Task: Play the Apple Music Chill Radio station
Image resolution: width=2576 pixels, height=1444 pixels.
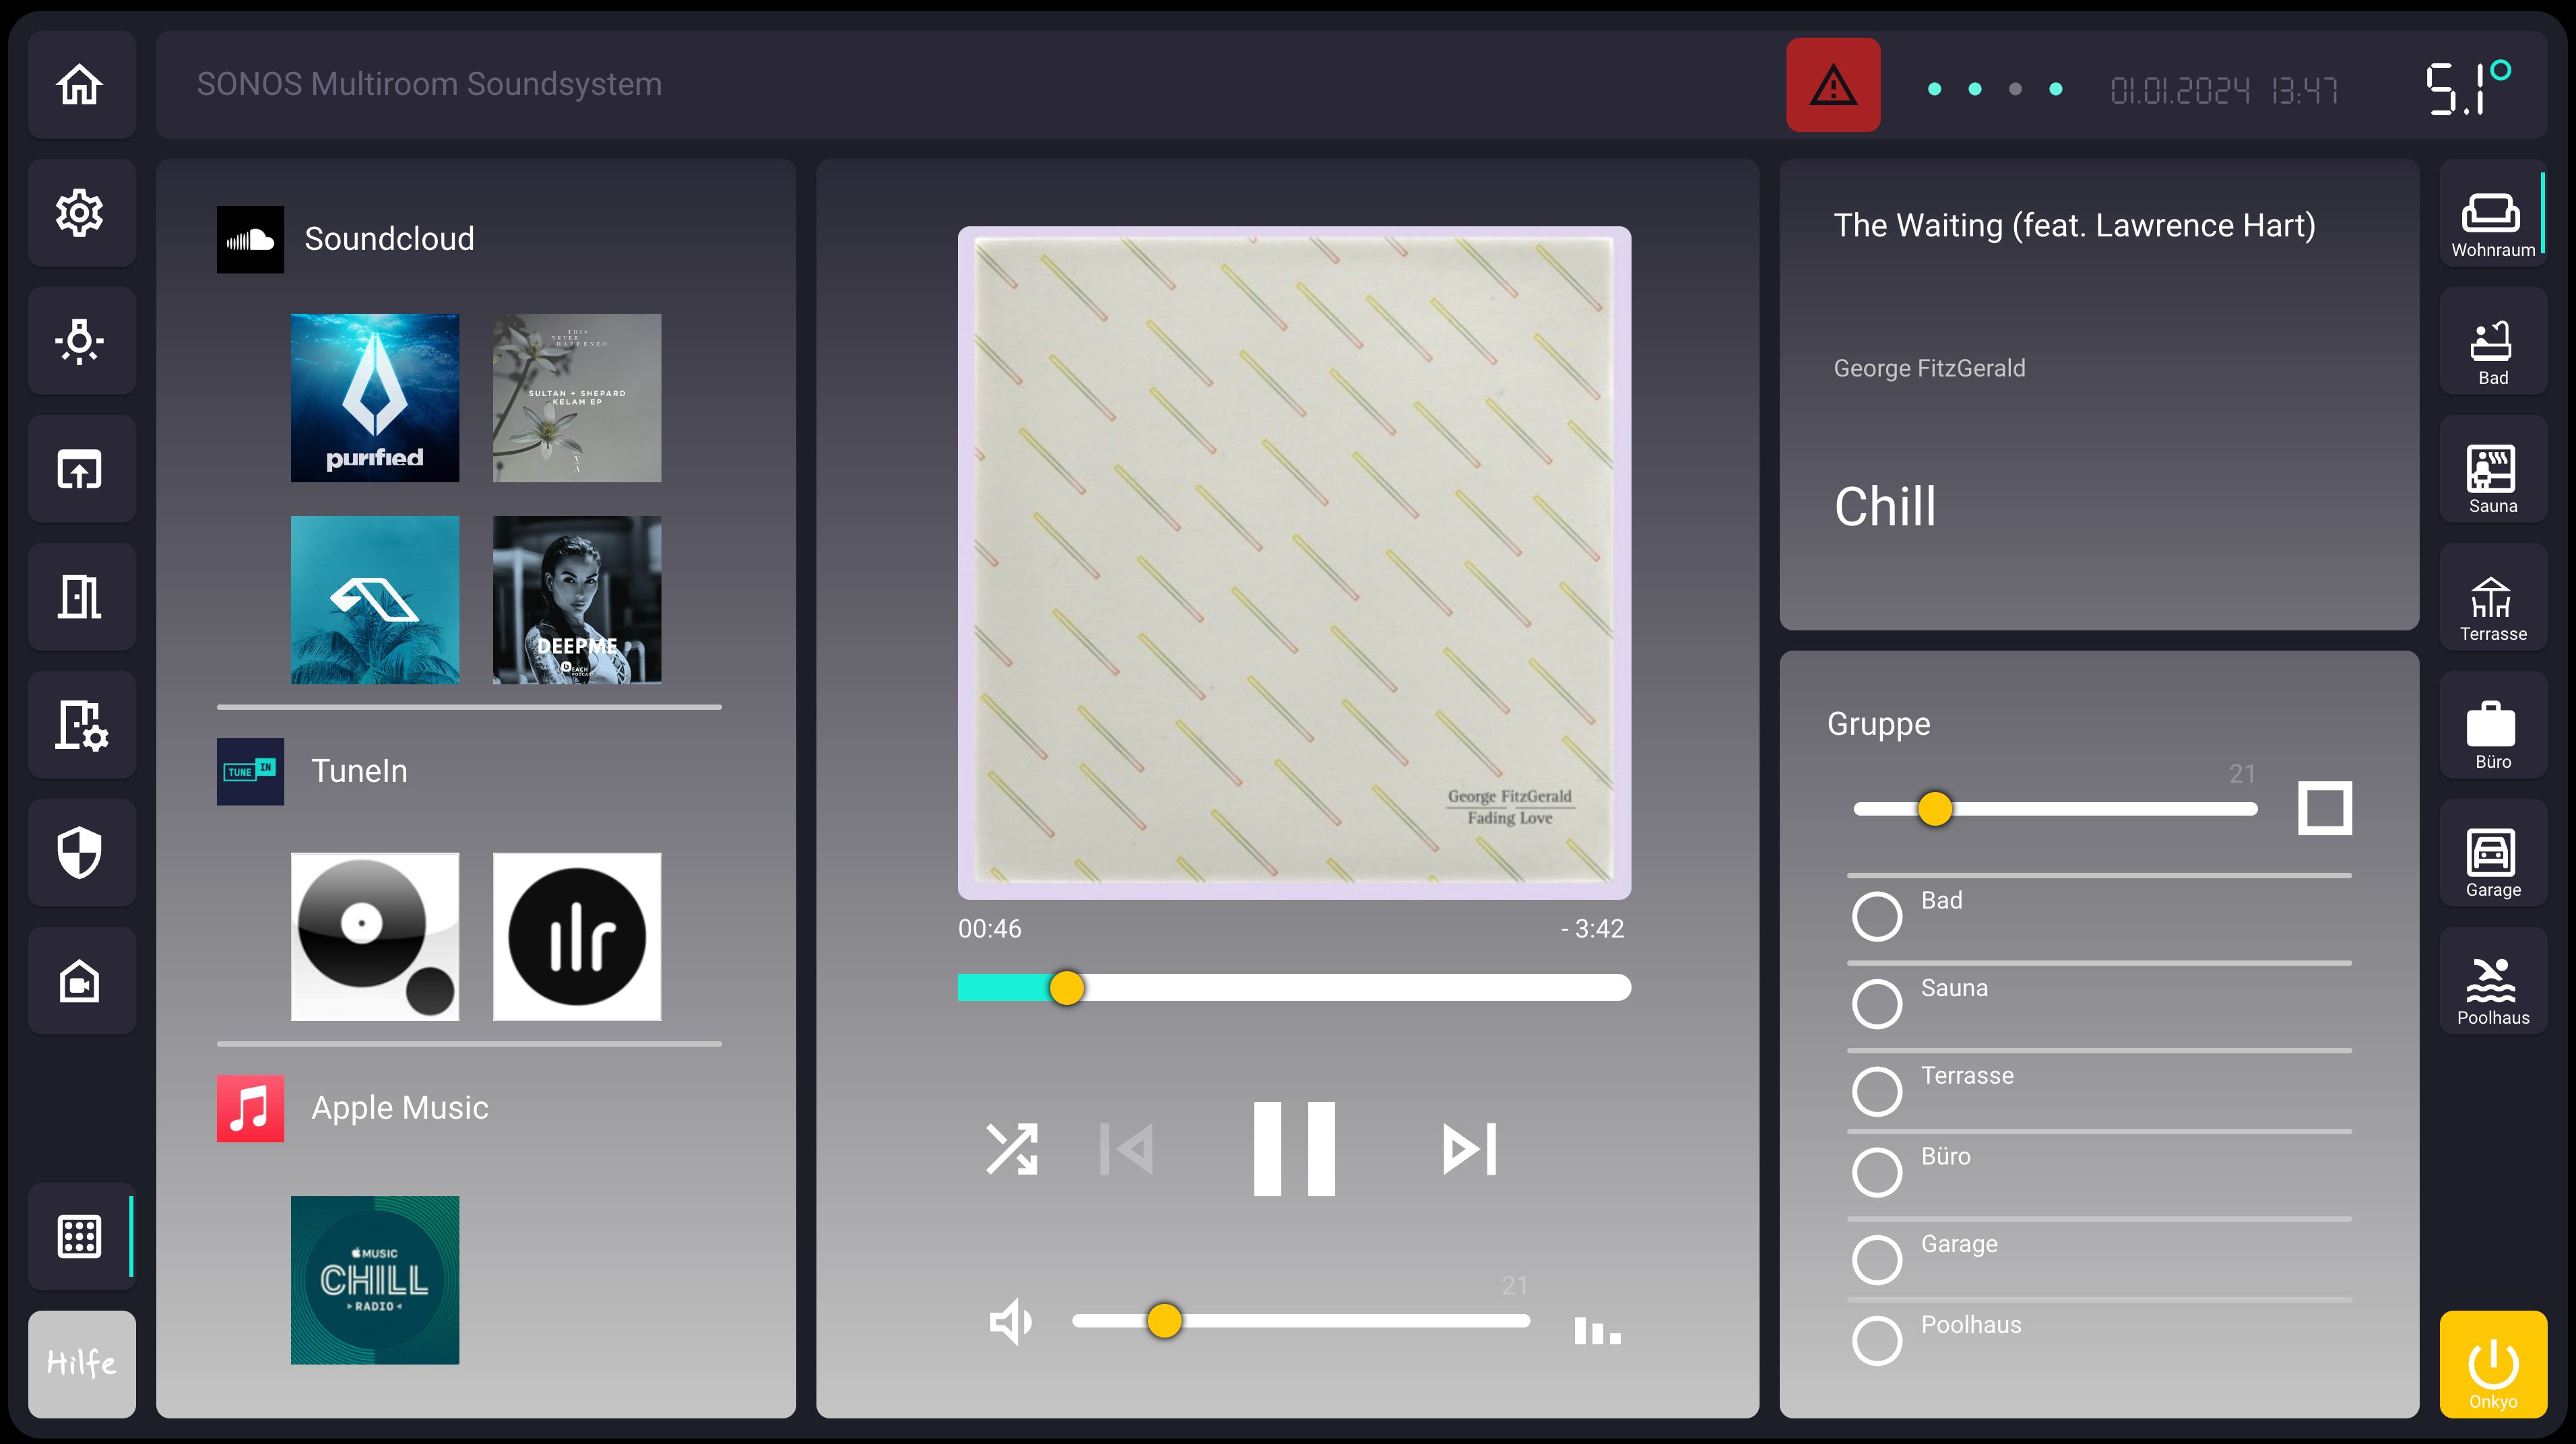Action: (375, 1279)
